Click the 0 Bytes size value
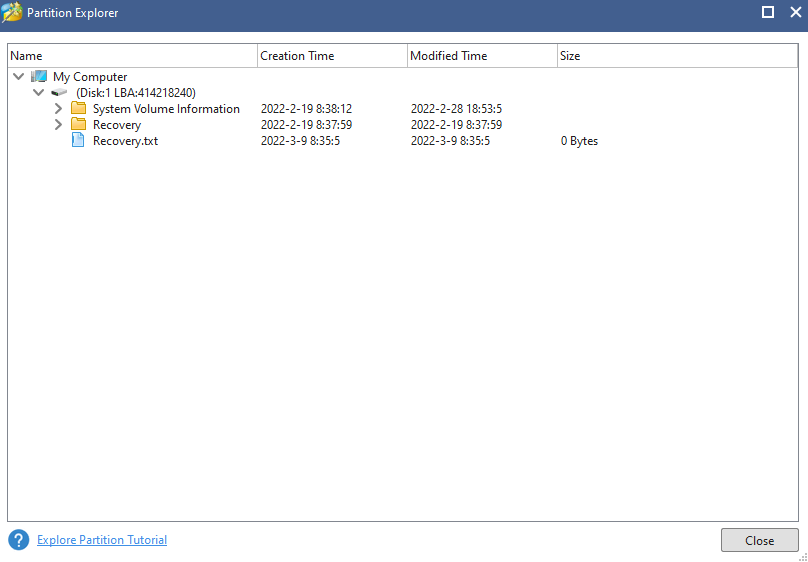This screenshot has width=808, height=562. [579, 141]
